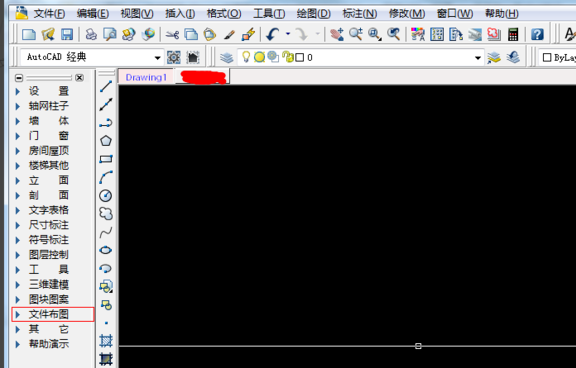Image resolution: width=576 pixels, height=368 pixels.
Task: Expand the 尺寸标注 menu group
Action: (x=48, y=225)
